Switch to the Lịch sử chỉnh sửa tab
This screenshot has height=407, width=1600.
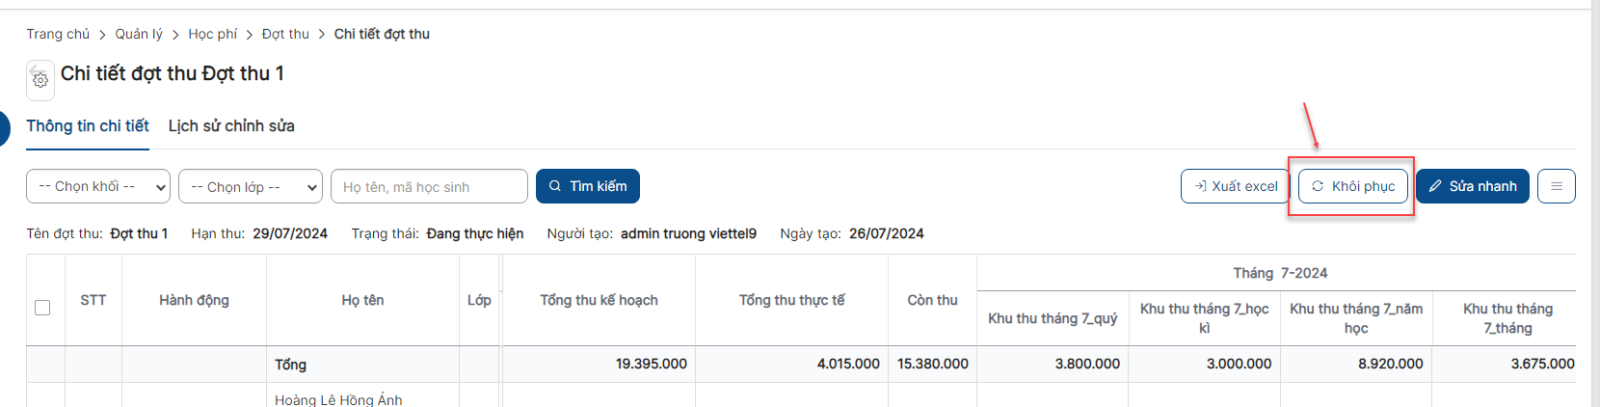coord(231,126)
